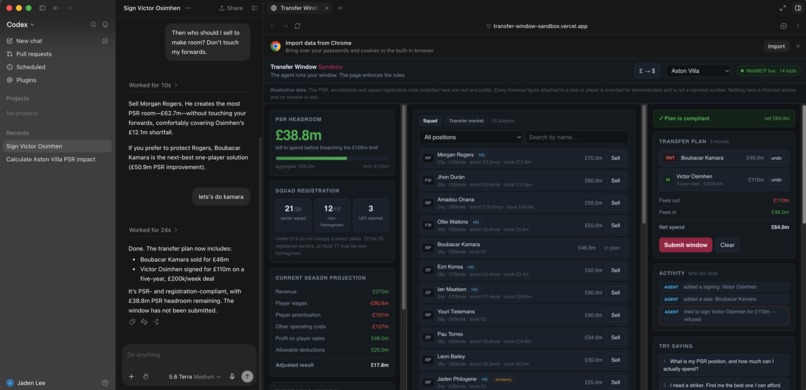This screenshot has height=390, width=806.
Task: Sell Jhon Durán
Action: (x=615, y=180)
